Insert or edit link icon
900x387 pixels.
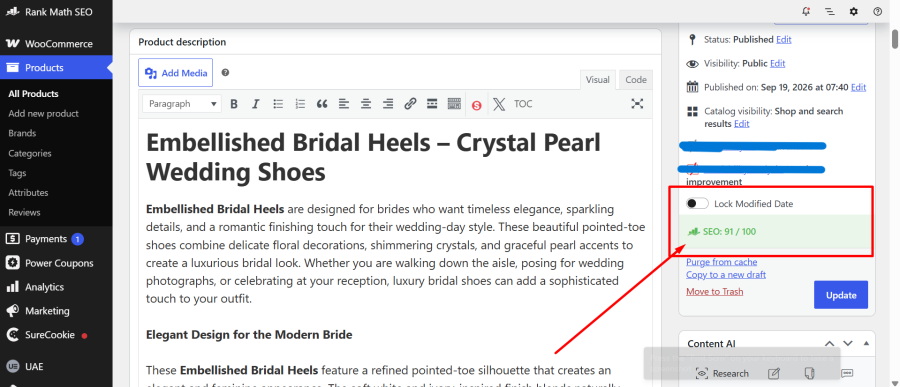410,104
